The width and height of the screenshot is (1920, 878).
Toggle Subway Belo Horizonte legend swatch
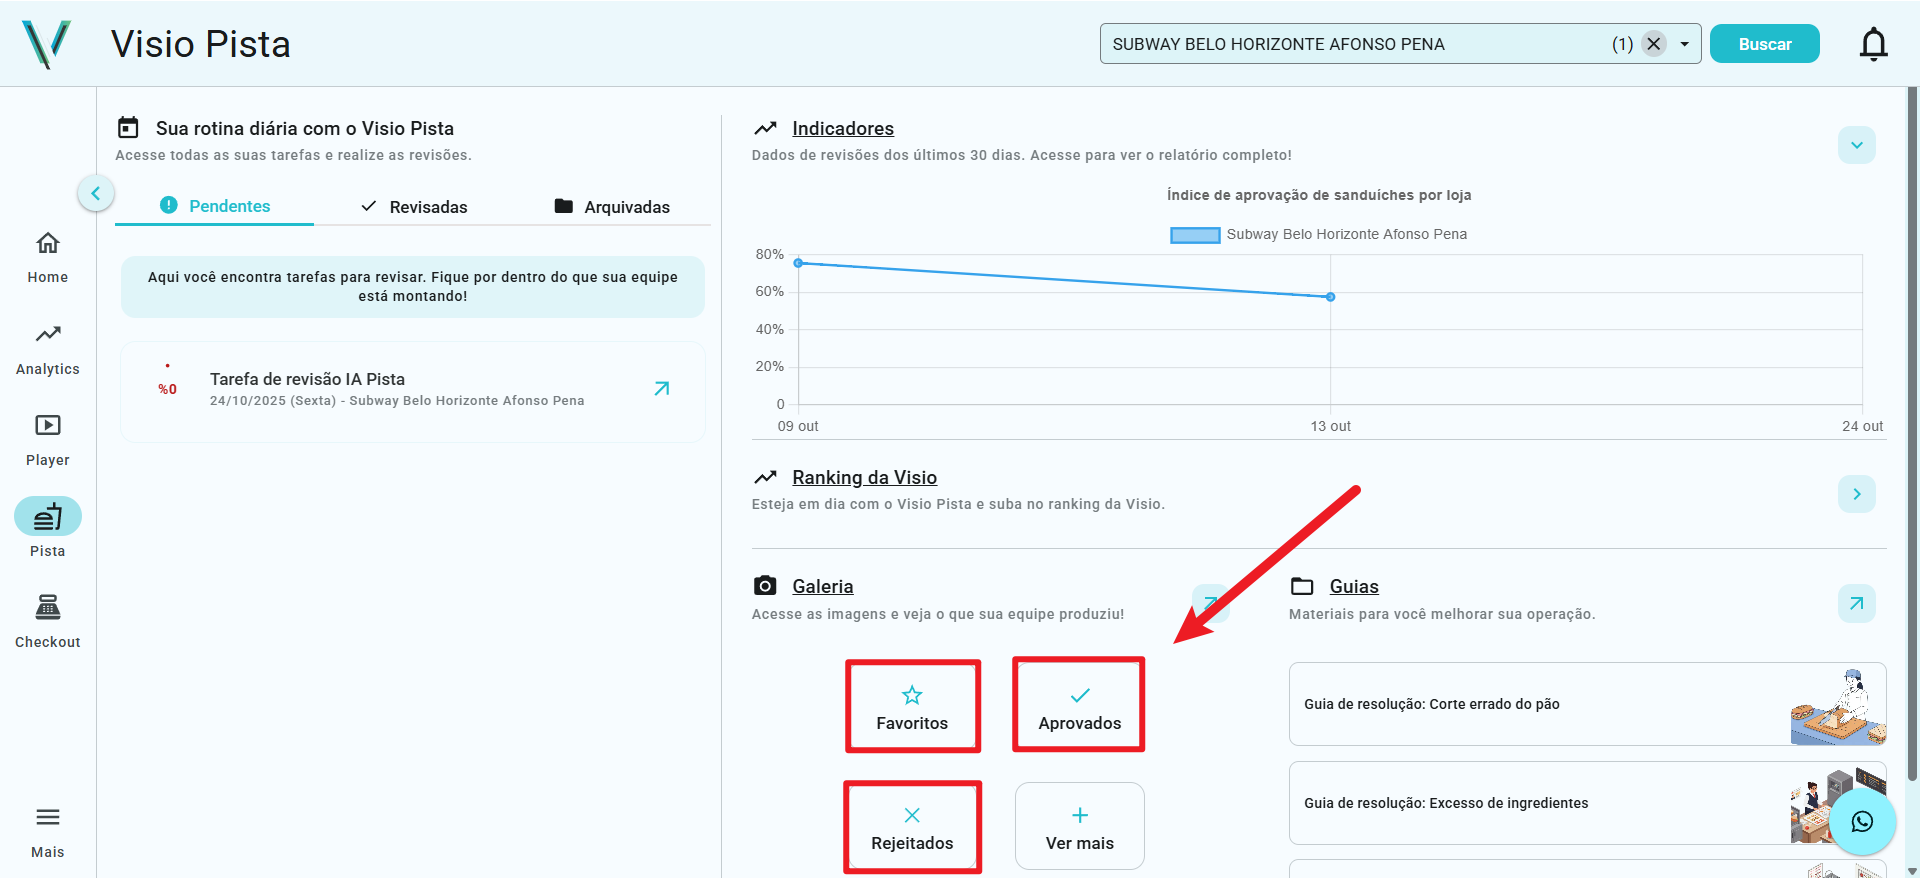pos(1195,235)
